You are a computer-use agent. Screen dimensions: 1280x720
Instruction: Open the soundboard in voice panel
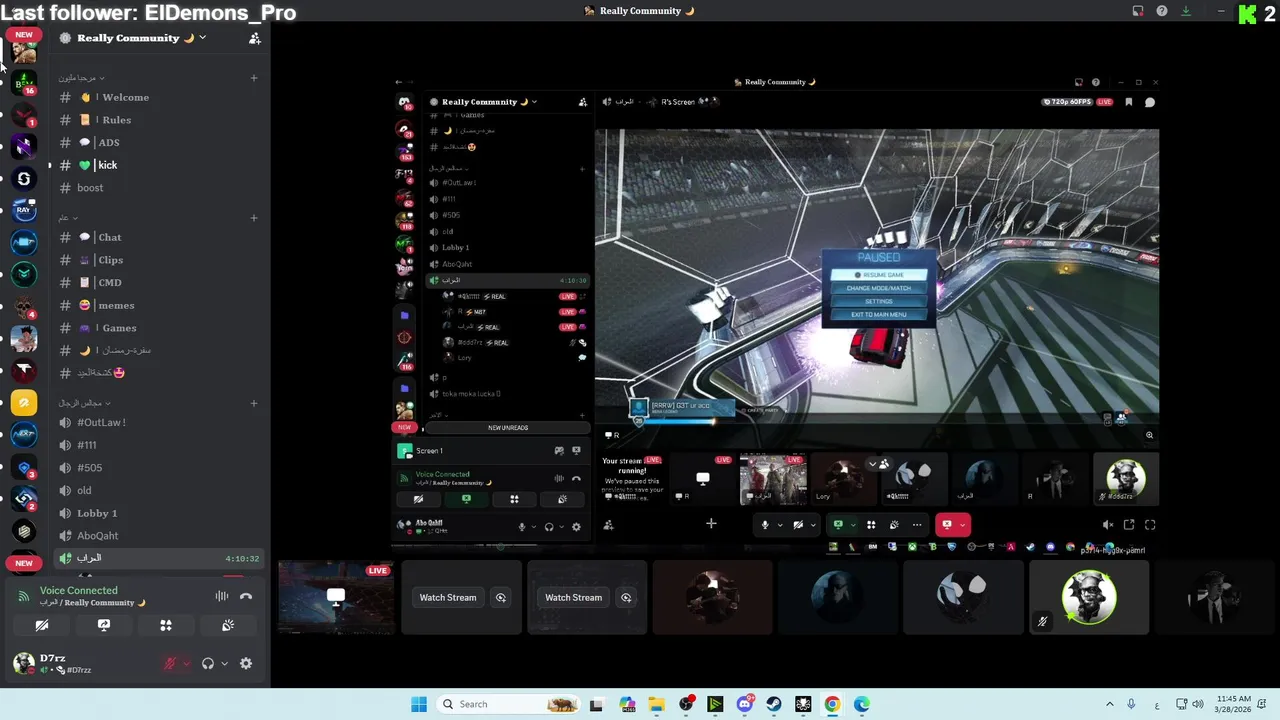pyautogui.click(x=228, y=625)
